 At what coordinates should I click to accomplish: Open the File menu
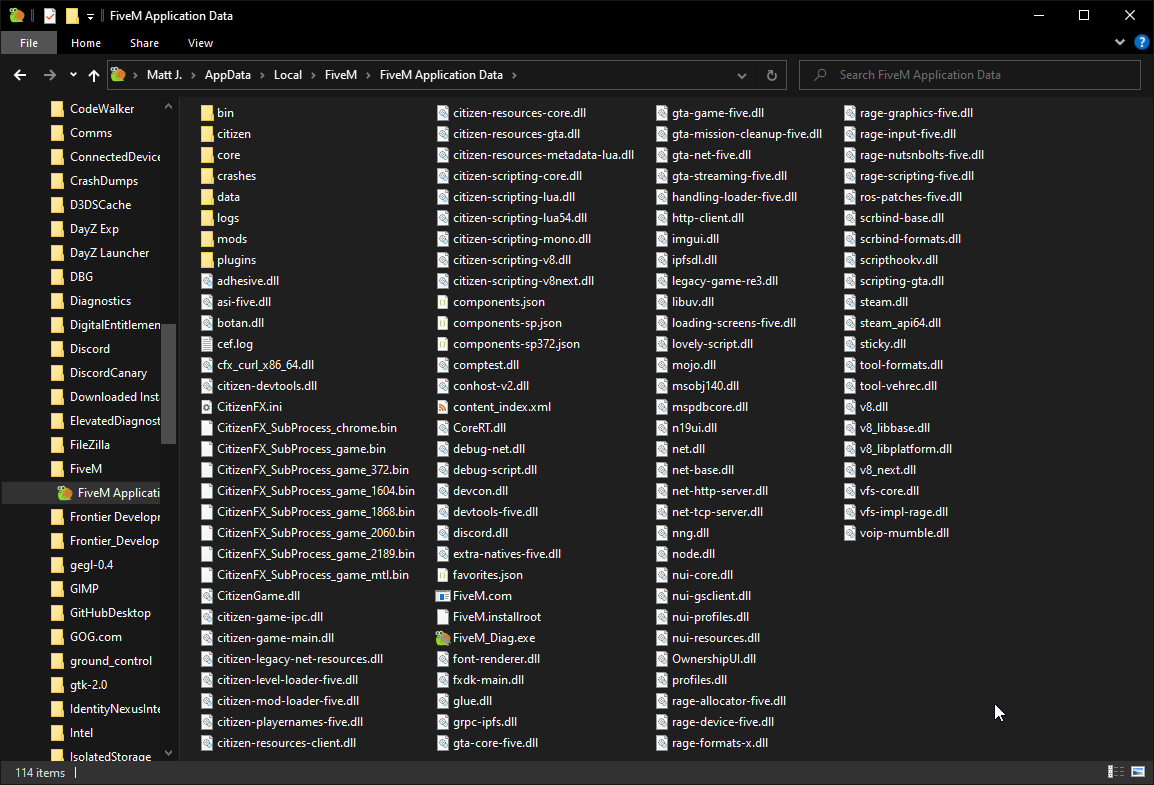pos(29,43)
